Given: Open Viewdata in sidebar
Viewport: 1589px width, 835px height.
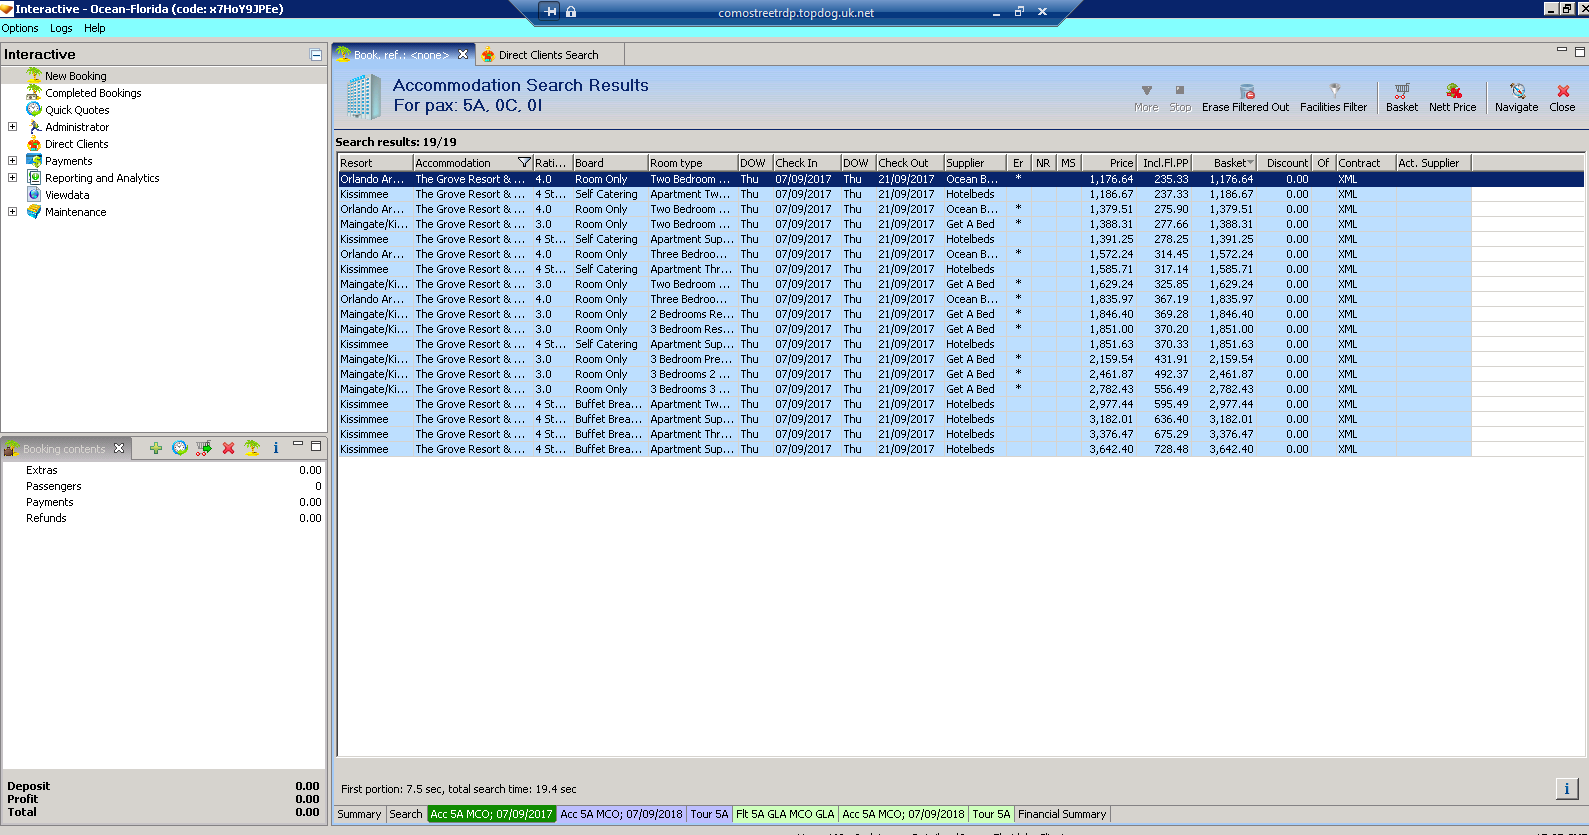Looking at the screenshot, I should coord(67,195).
